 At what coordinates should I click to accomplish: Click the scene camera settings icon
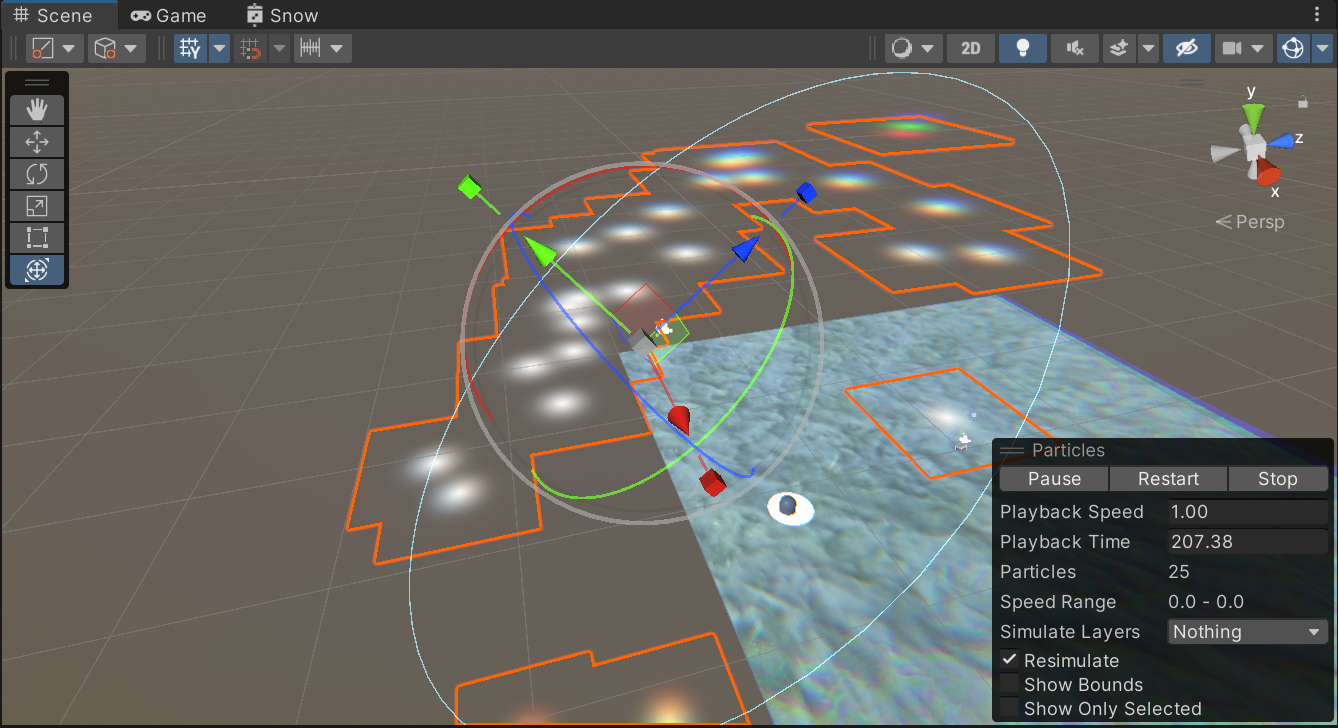[1231, 48]
